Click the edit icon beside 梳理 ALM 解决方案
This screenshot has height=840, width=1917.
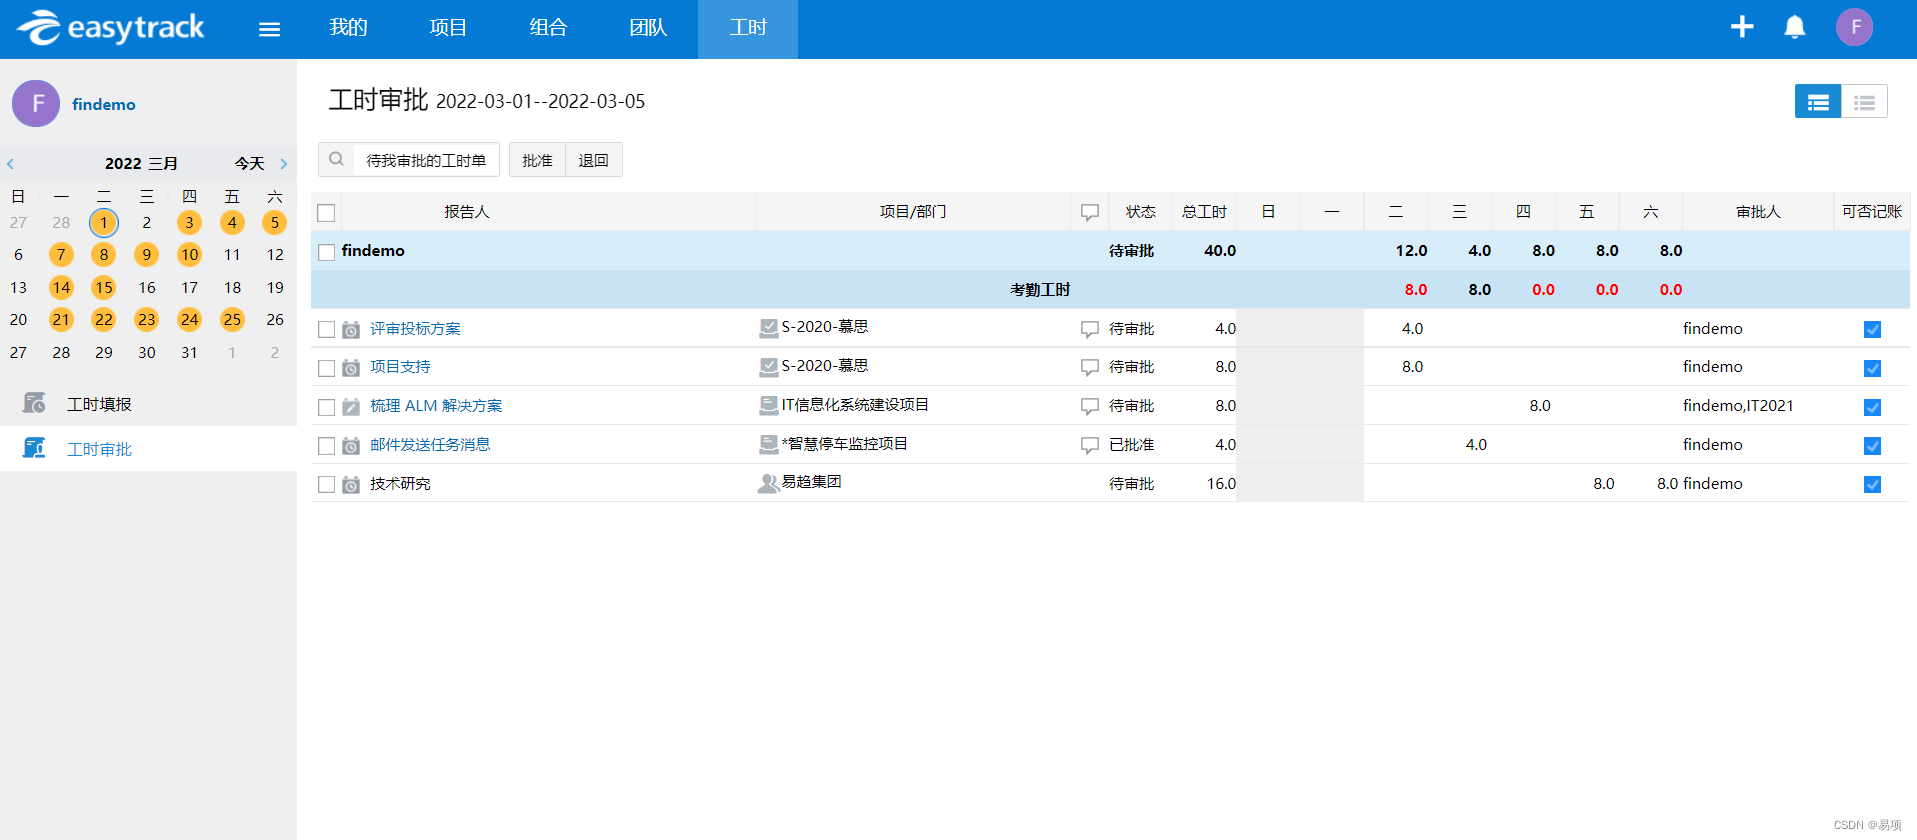[x=351, y=407]
